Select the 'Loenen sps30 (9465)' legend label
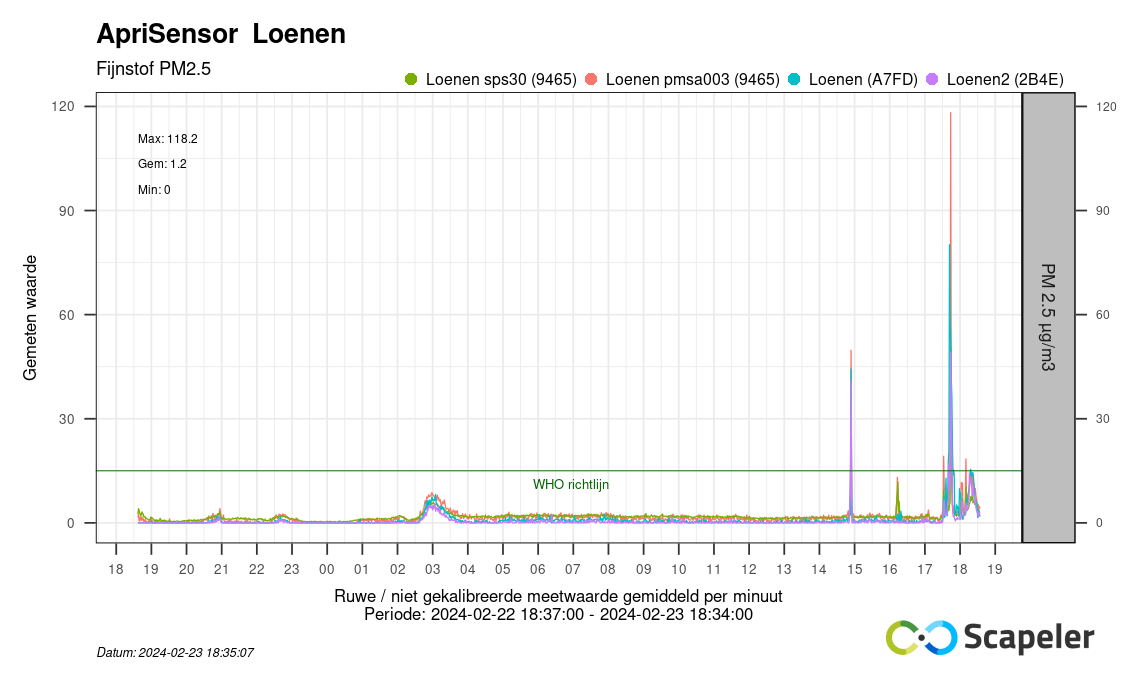1140x683 pixels. pos(501,80)
